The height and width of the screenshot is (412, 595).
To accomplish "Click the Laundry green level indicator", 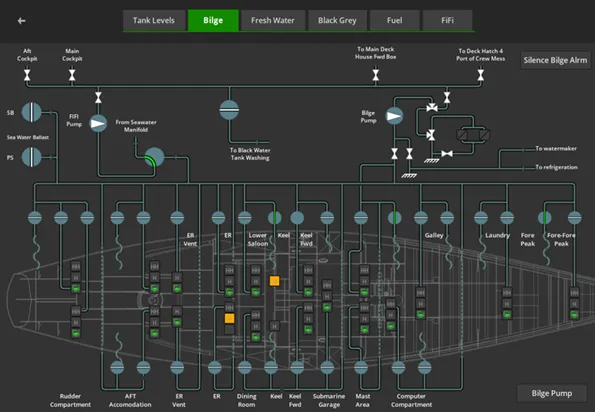I will pos(507,315).
